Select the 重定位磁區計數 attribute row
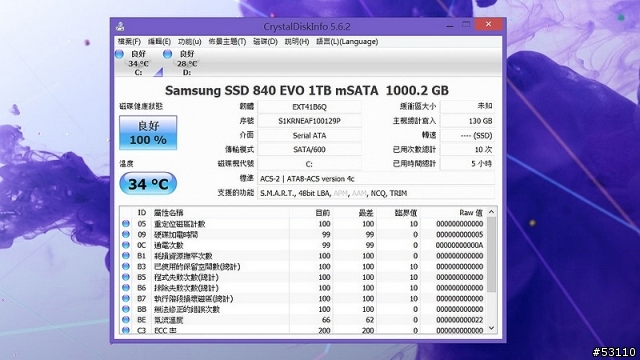 303,224
